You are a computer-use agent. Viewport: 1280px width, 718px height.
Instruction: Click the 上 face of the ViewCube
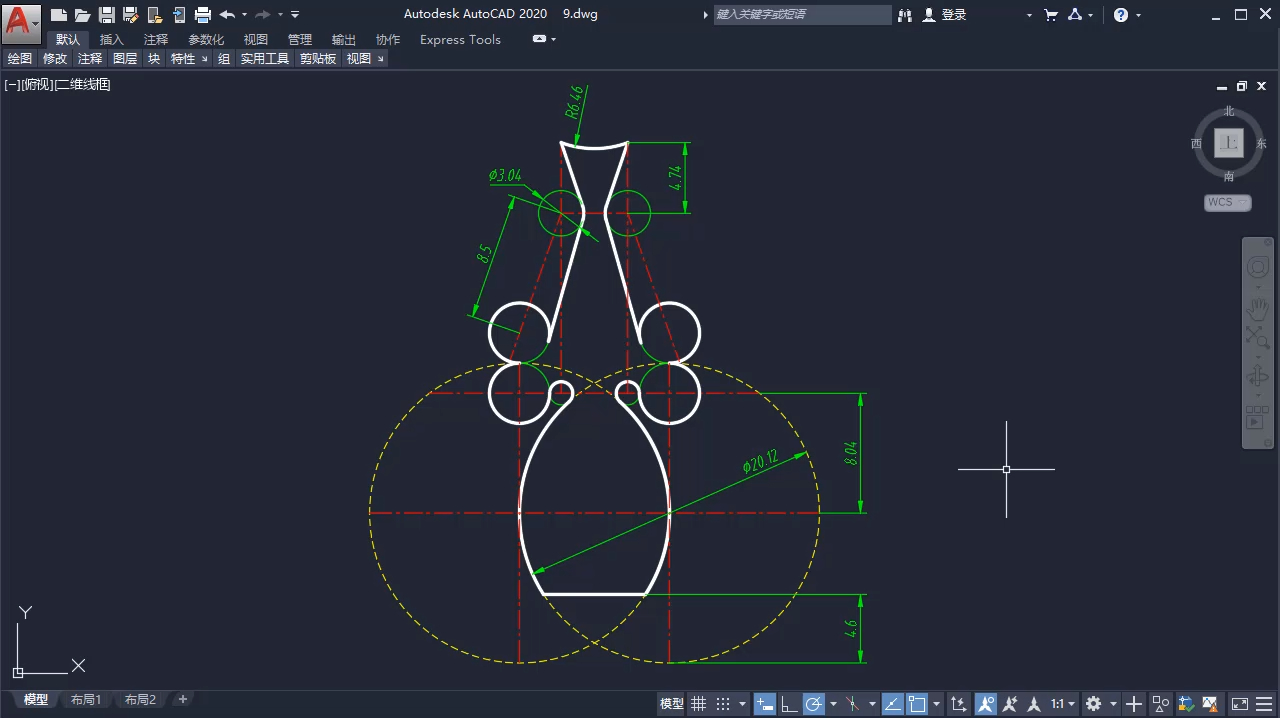point(1228,143)
